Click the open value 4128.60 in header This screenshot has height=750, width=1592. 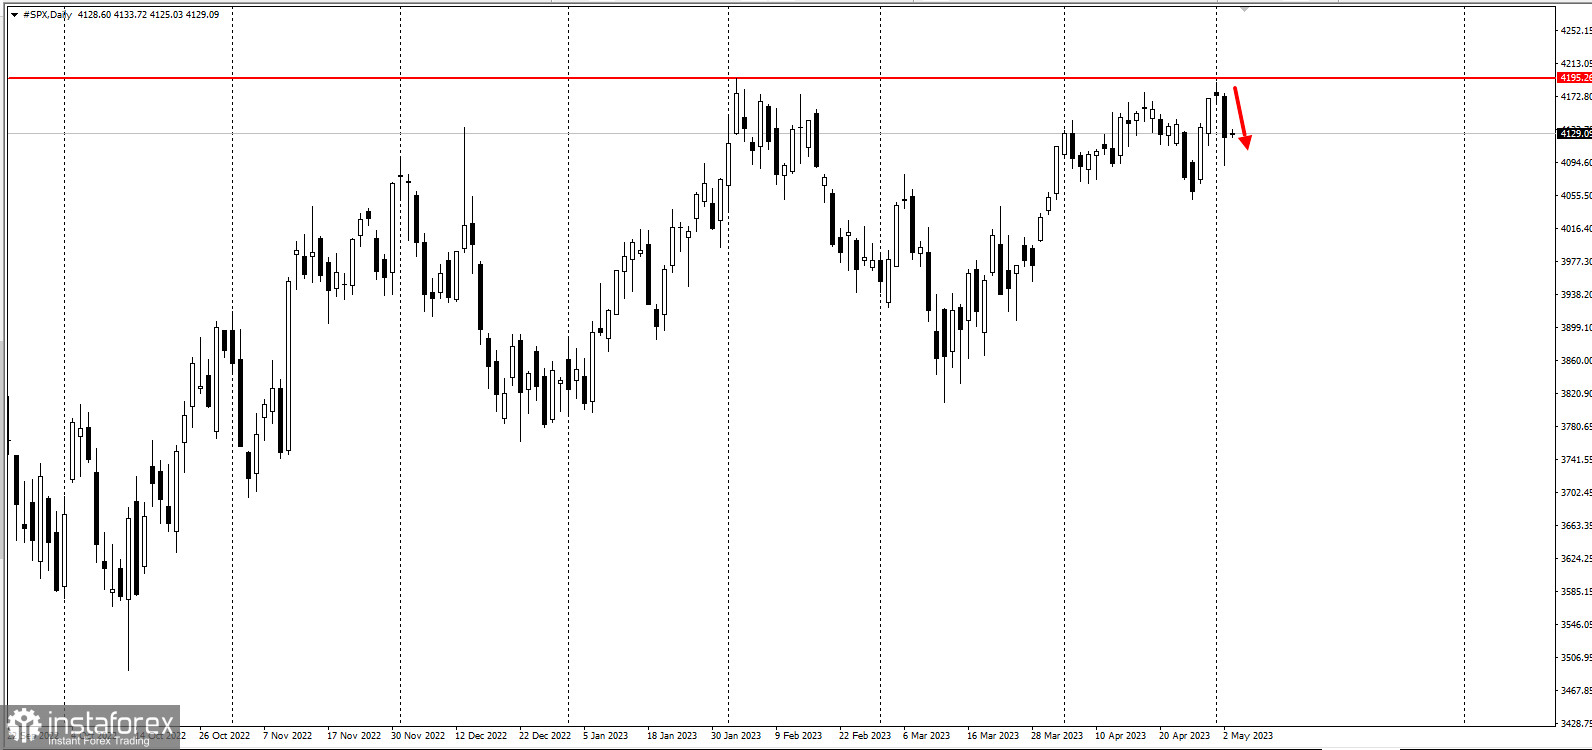pyautogui.click(x=94, y=14)
